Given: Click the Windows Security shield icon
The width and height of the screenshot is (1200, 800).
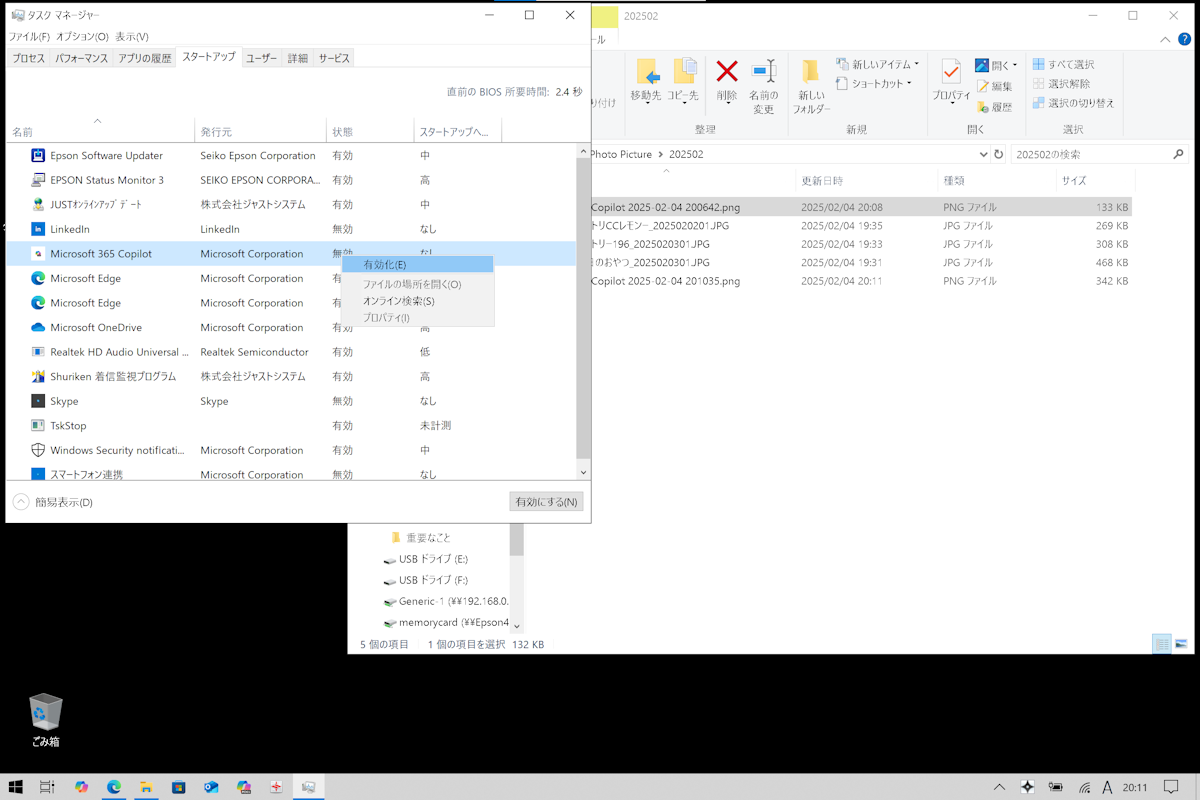Looking at the screenshot, I should point(38,450).
